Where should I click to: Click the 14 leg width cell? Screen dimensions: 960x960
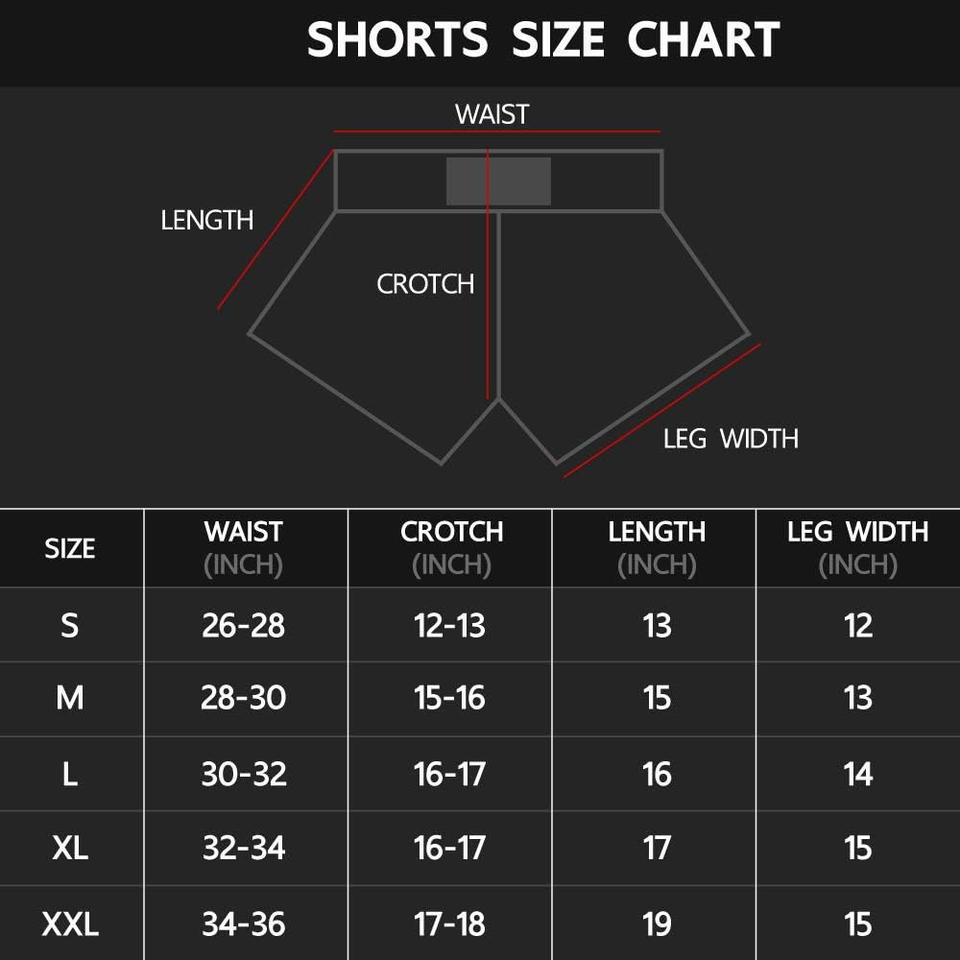(x=858, y=774)
